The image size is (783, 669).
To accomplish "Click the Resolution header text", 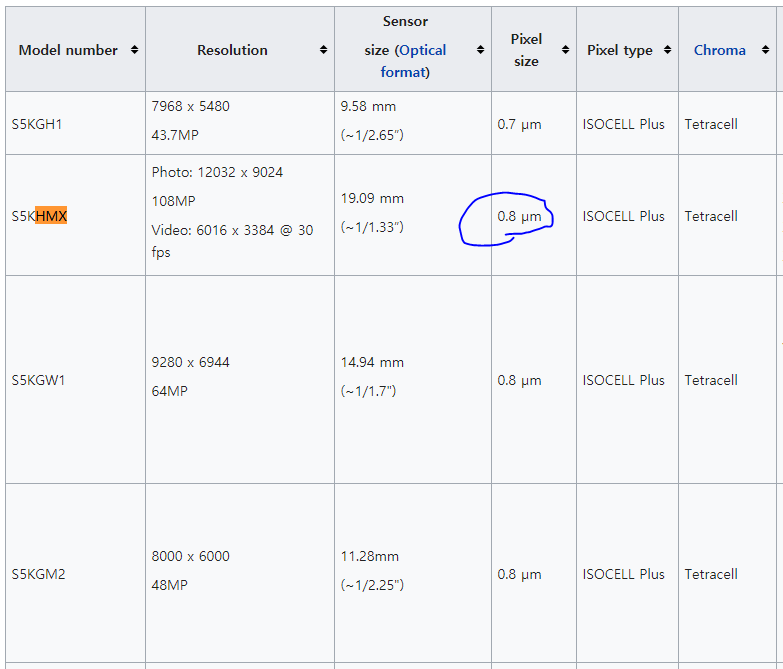I will 232,50.
